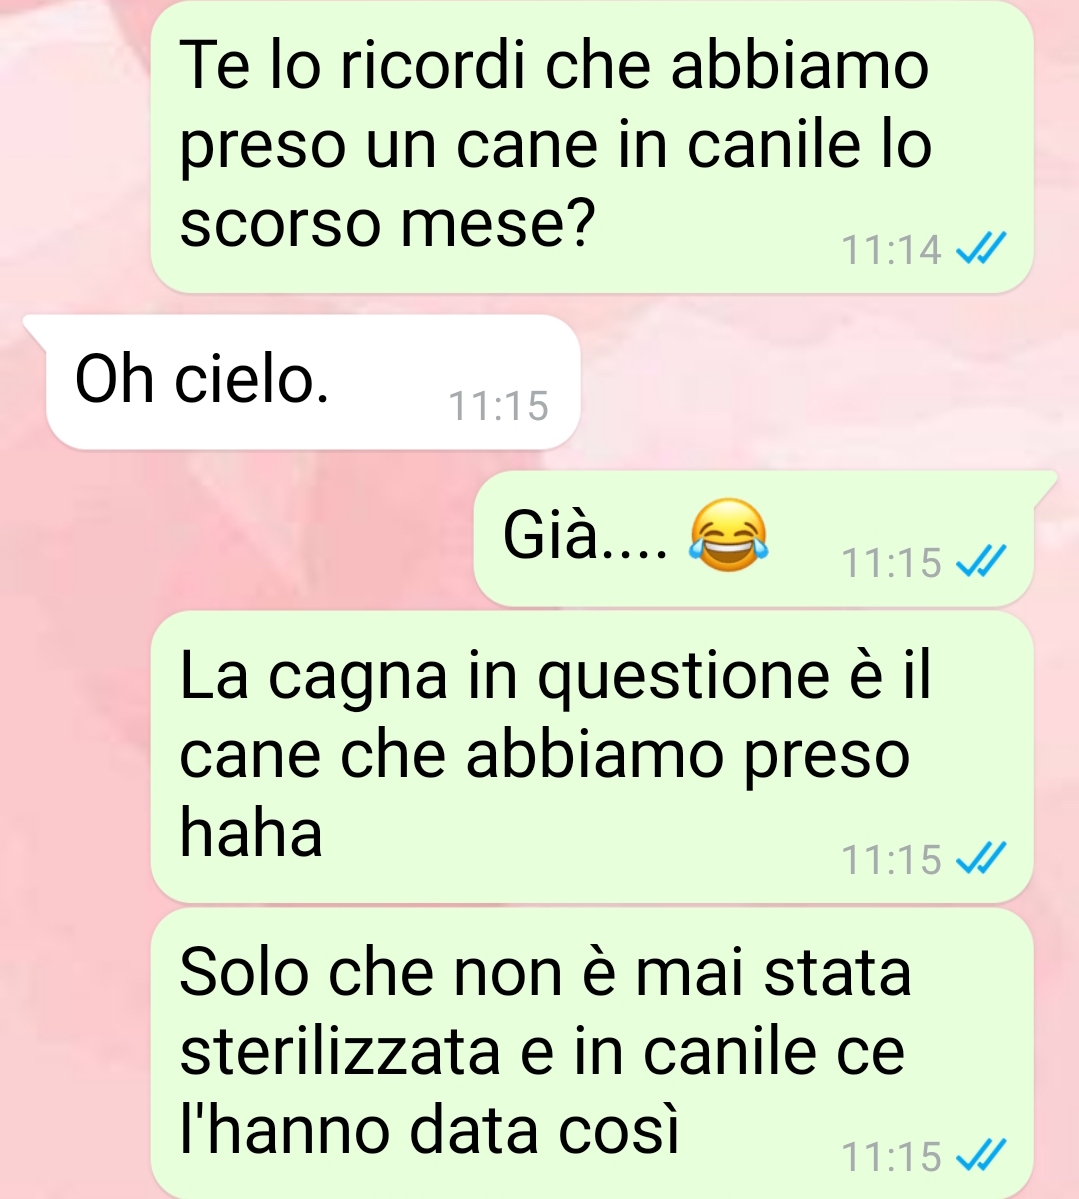Click the empty pink wallpaper beside "Oh cielo."
The height and width of the screenshot is (1199, 1079).
[x=826, y=382]
